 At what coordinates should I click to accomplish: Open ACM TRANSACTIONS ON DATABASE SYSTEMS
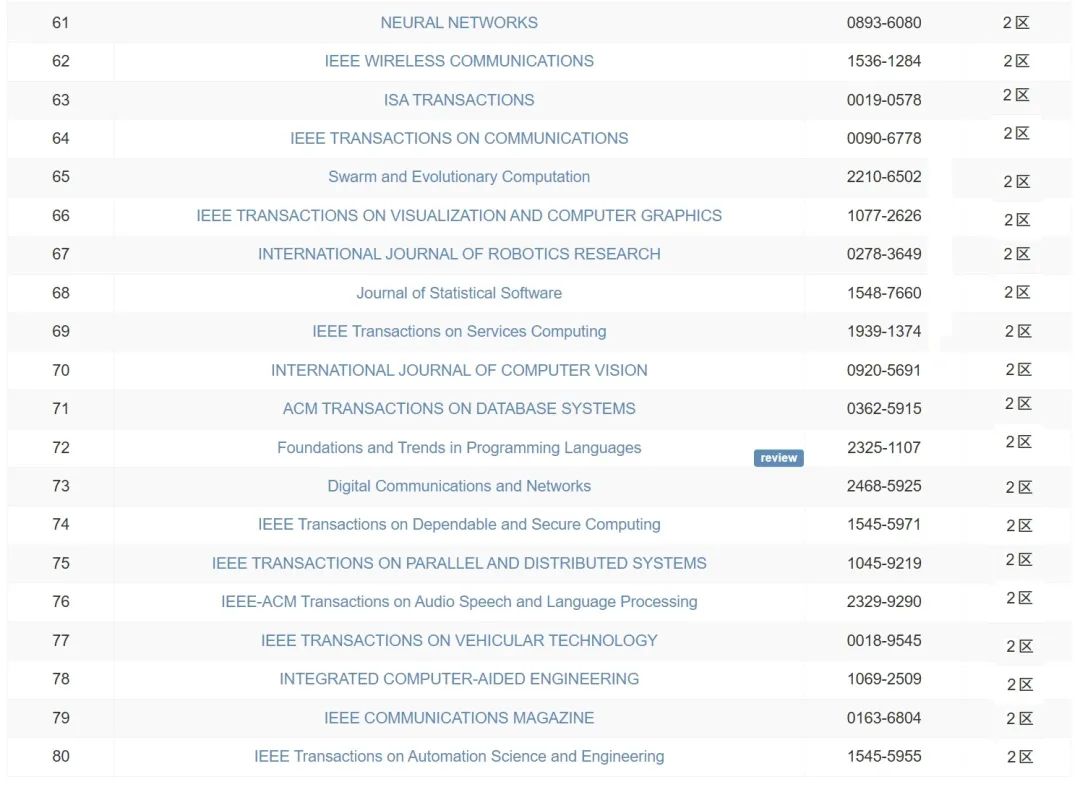pos(459,409)
